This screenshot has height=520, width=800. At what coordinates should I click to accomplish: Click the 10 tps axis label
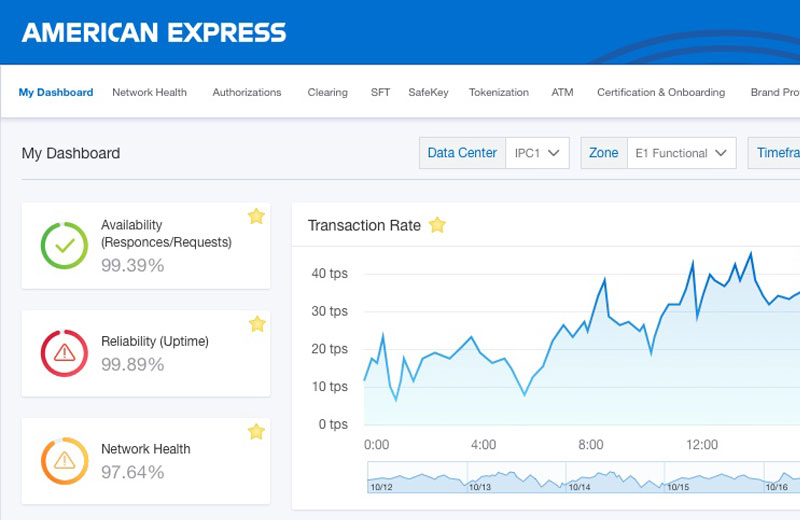[x=330, y=387]
